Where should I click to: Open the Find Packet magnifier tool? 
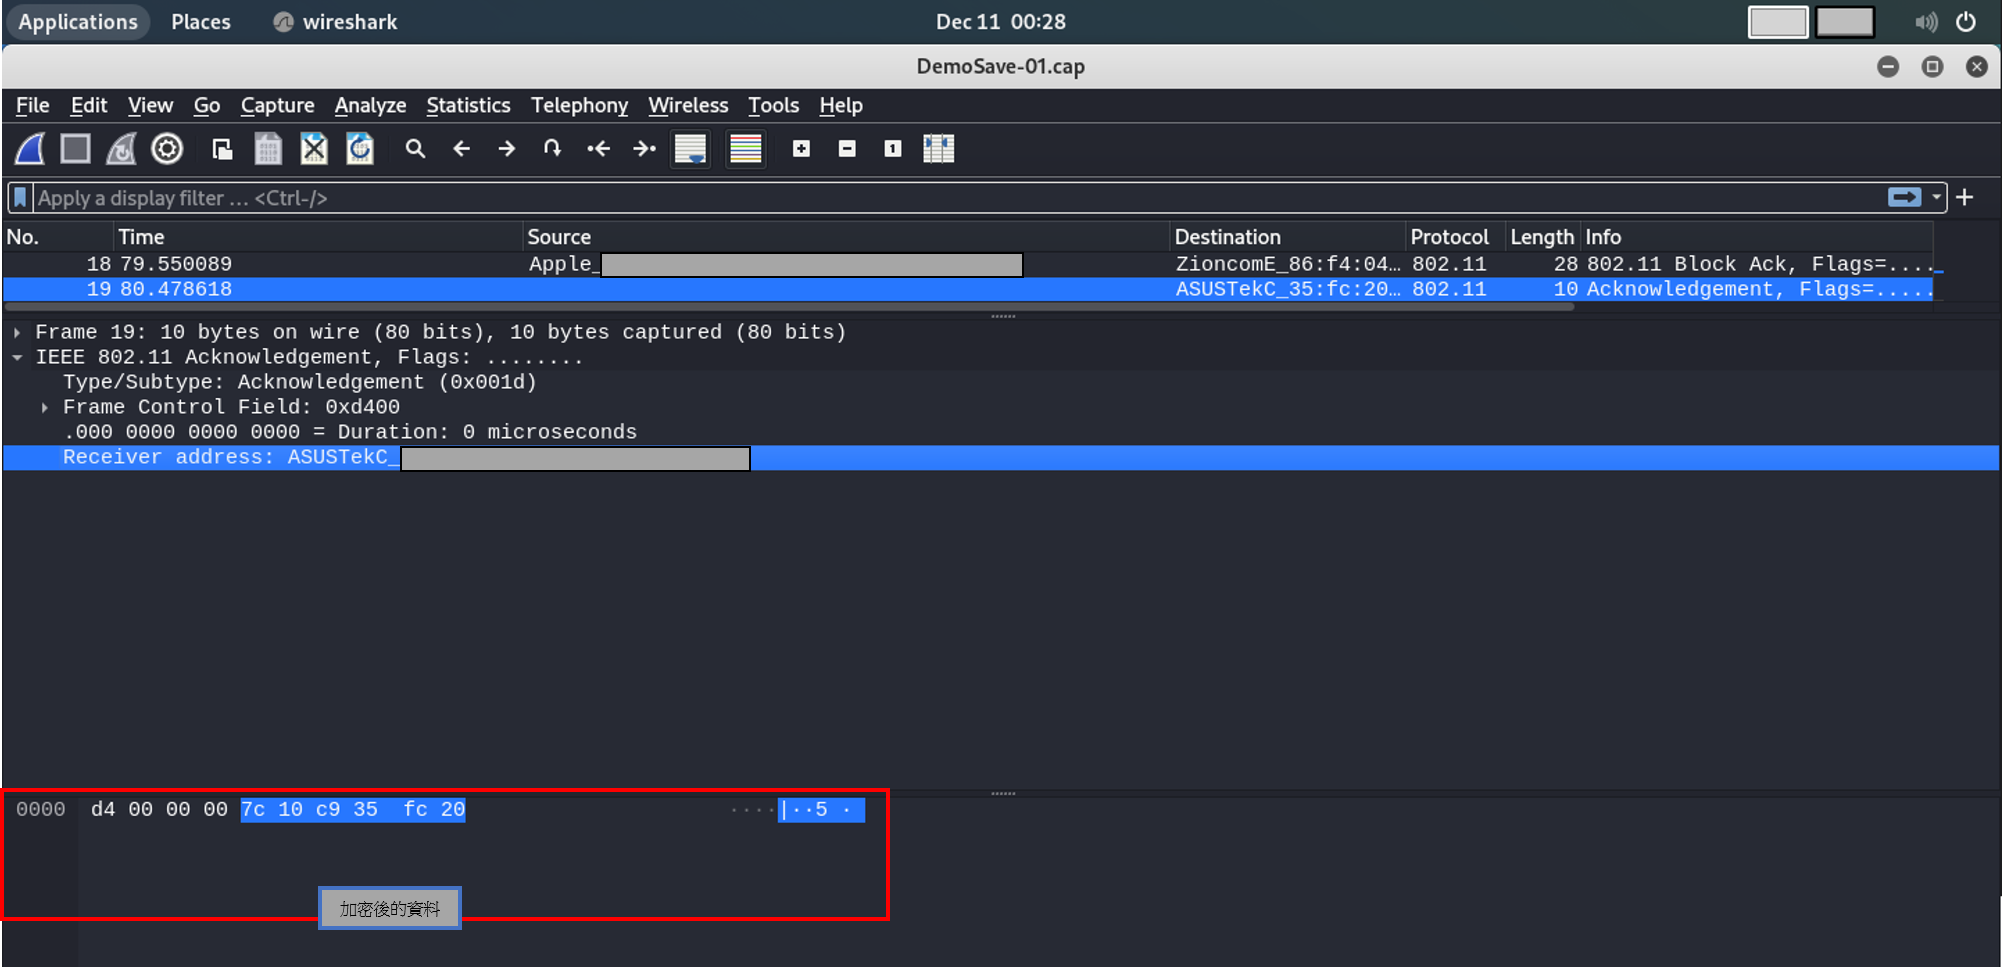coord(415,149)
